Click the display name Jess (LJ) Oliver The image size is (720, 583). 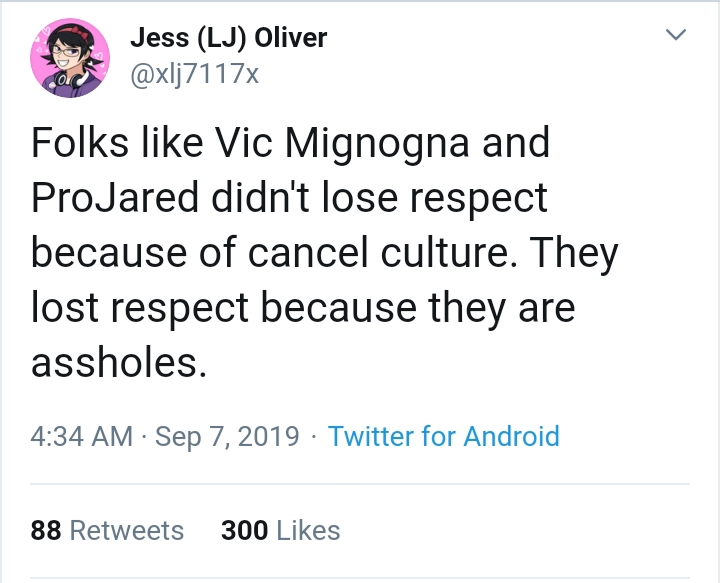[x=229, y=37]
